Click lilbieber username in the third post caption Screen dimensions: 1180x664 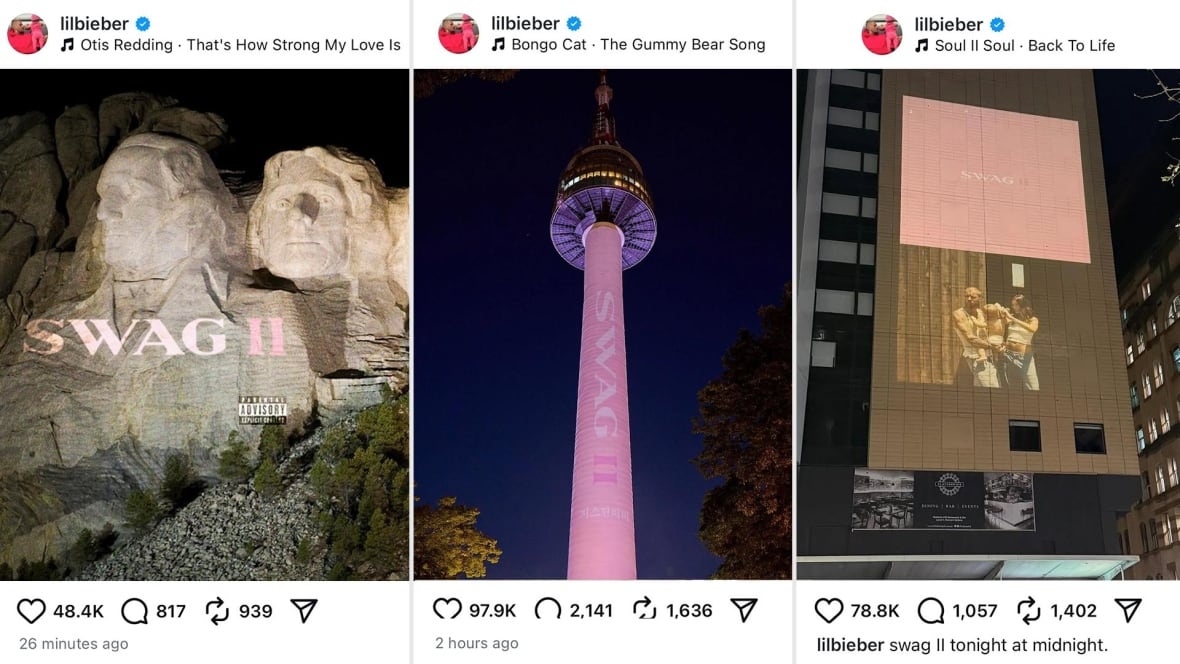(x=850, y=645)
